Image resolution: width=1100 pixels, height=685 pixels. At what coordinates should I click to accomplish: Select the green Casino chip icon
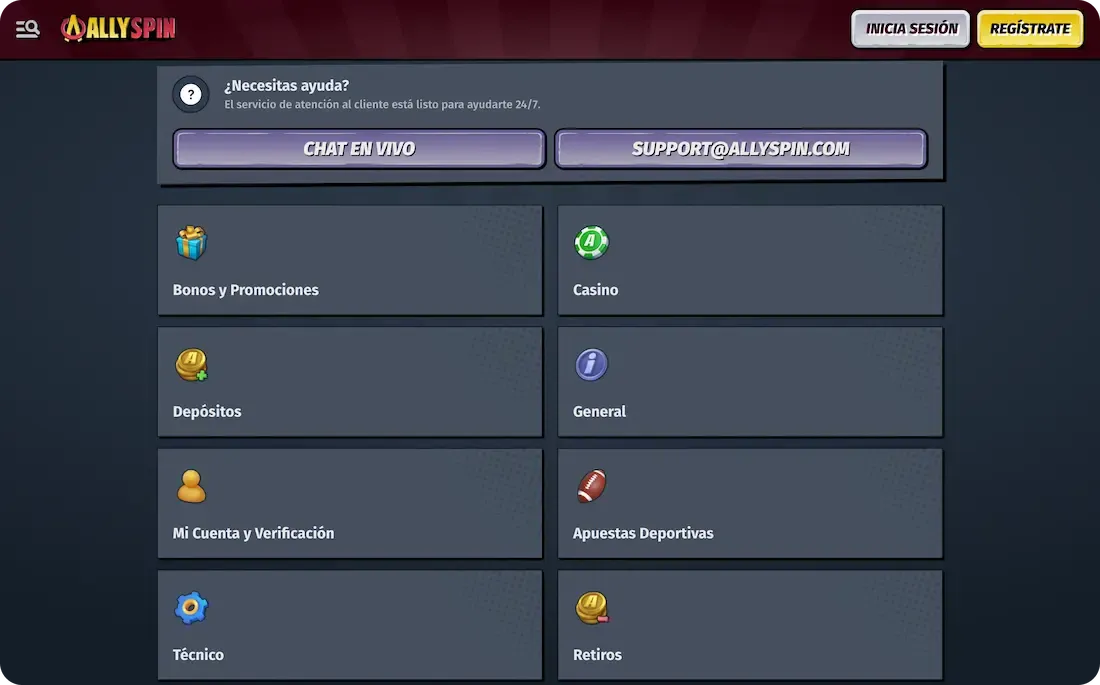click(x=591, y=242)
